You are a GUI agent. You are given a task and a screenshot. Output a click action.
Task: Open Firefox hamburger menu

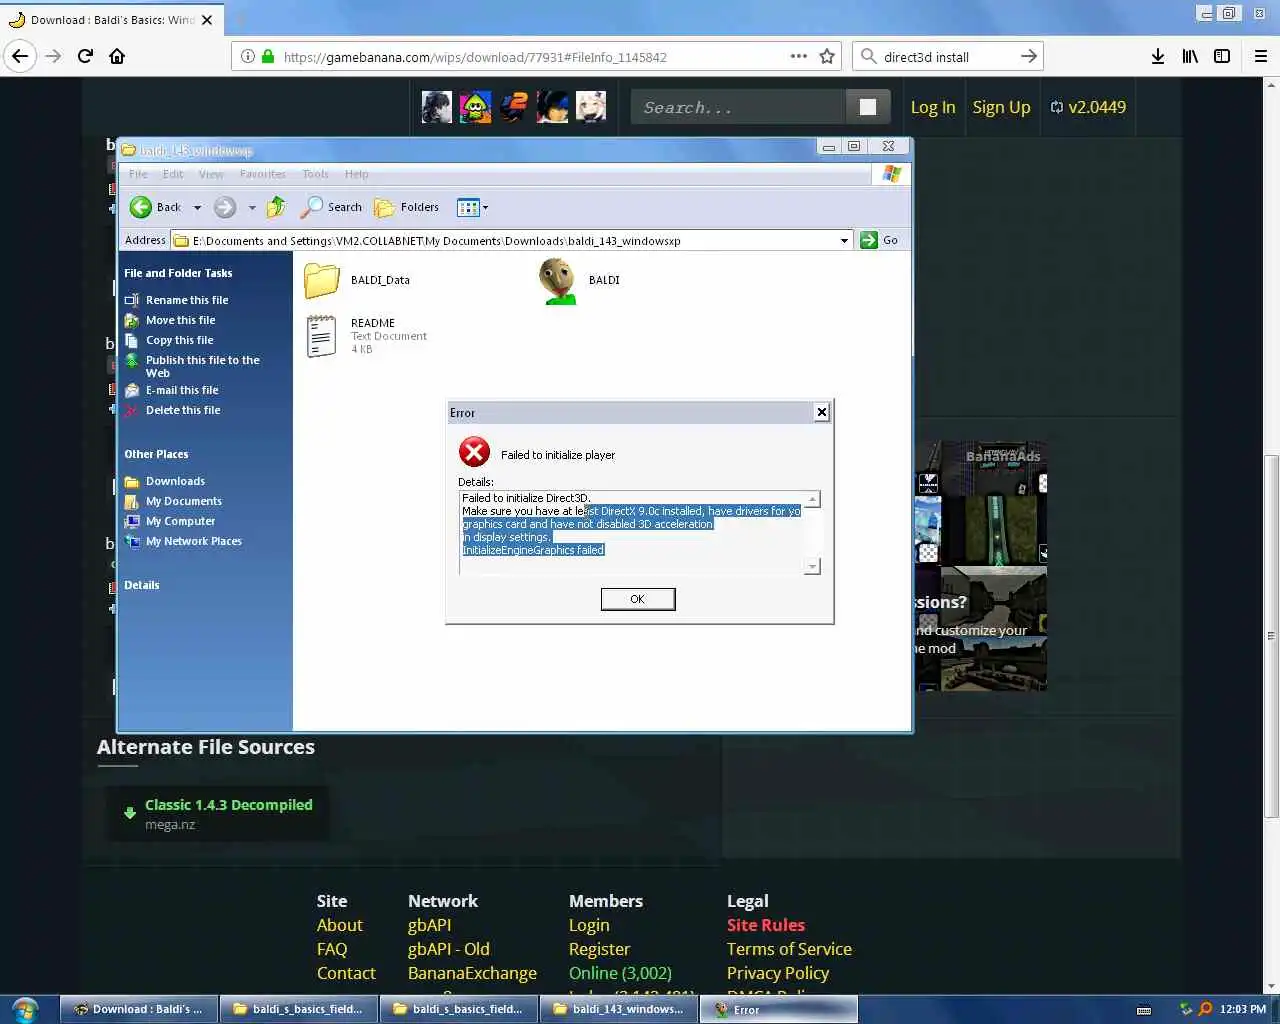(x=1261, y=56)
